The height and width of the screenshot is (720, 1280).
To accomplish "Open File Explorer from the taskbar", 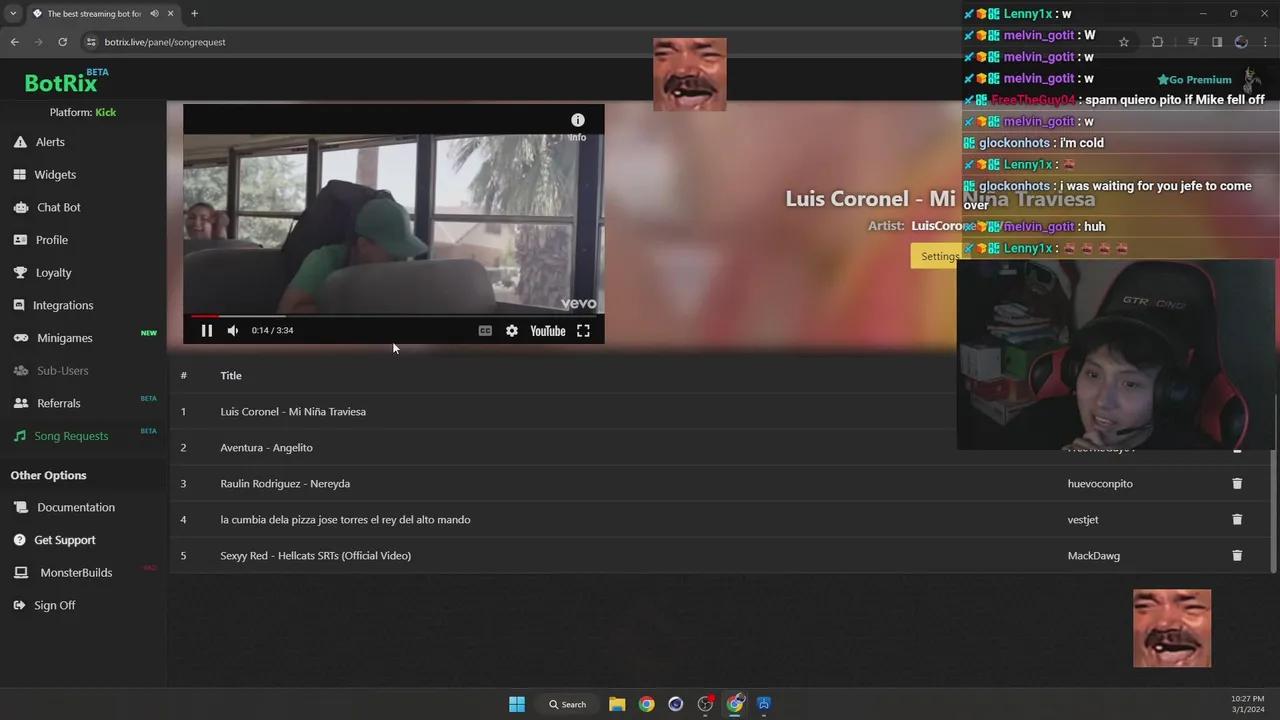I will tap(617, 704).
